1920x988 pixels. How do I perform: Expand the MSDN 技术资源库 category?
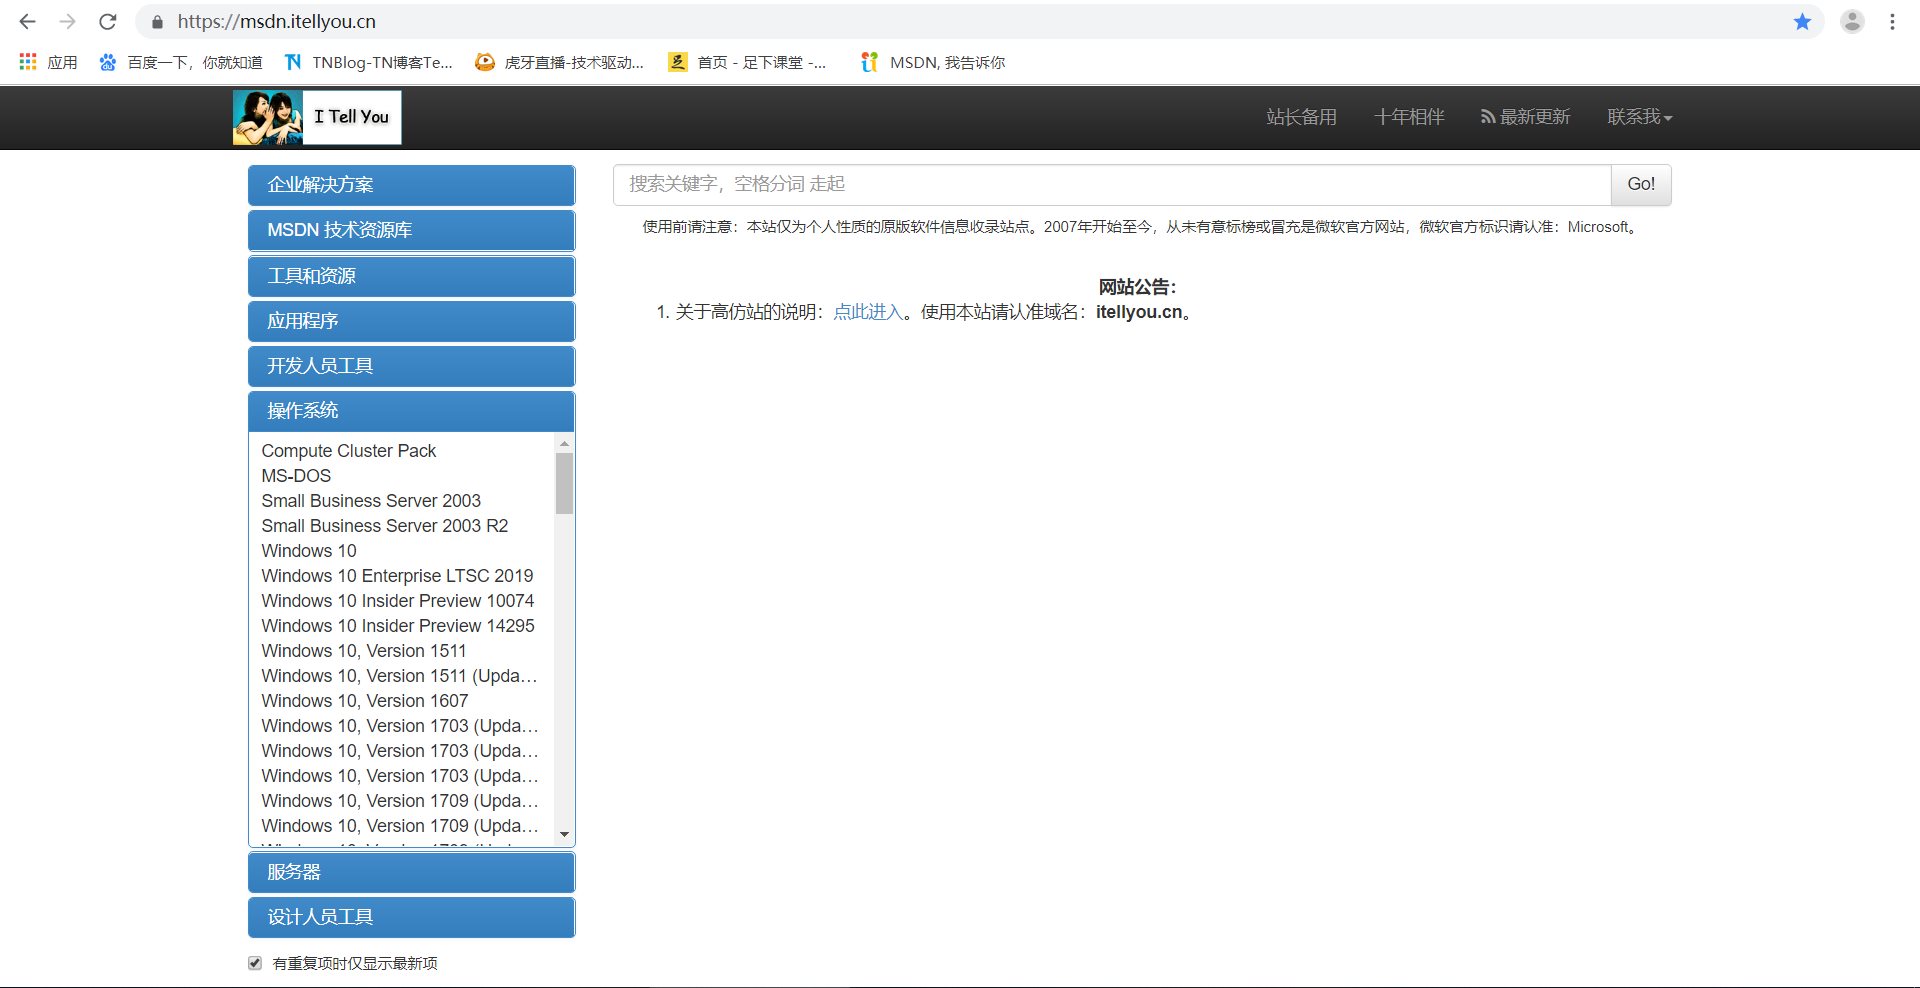point(411,230)
